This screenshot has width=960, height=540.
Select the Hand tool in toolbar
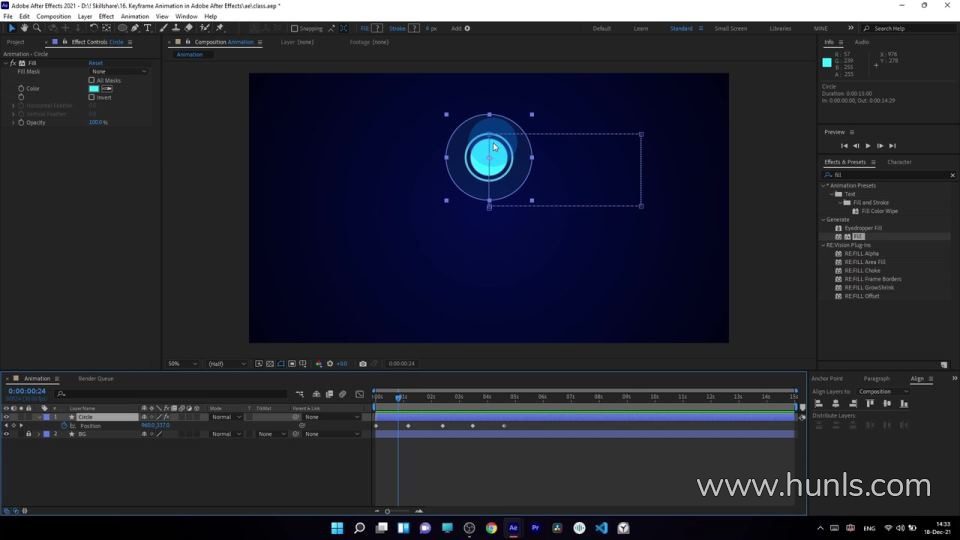[24, 28]
